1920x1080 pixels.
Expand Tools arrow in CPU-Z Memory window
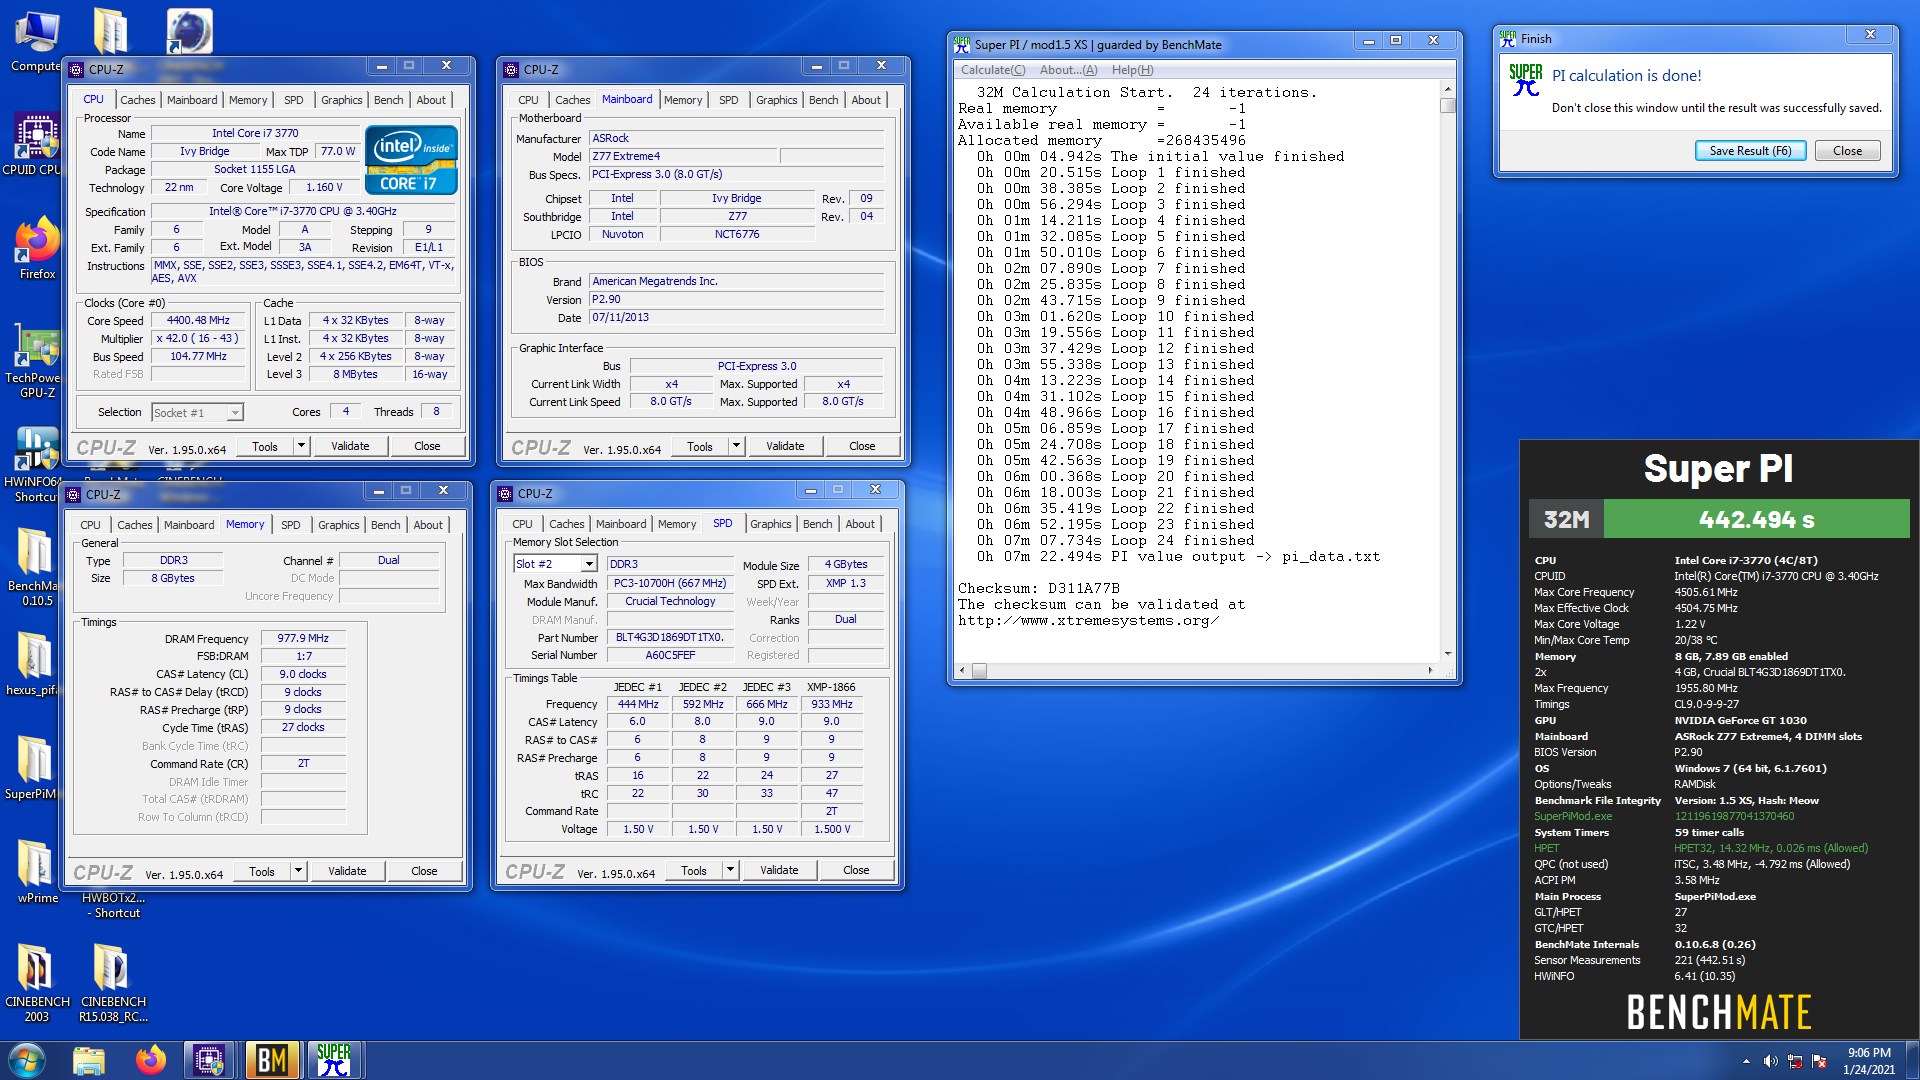298,871
